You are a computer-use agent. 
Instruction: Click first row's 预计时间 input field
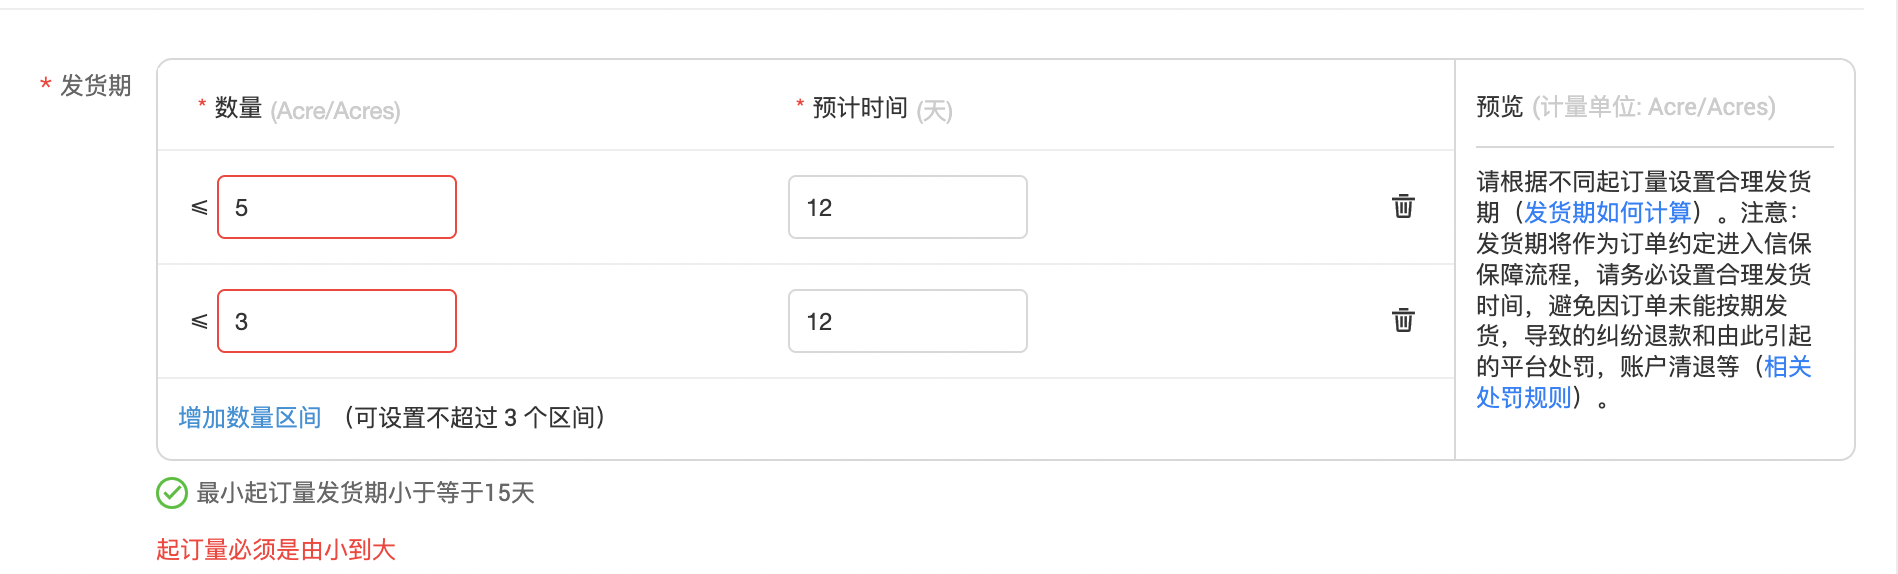tap(907, 207)
